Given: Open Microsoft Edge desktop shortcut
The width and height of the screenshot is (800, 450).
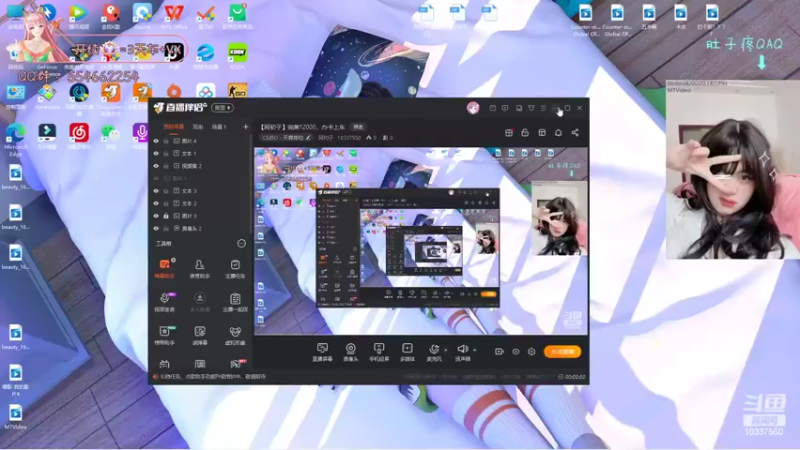Looking at the screenshot, I should [x=15, y=138].
